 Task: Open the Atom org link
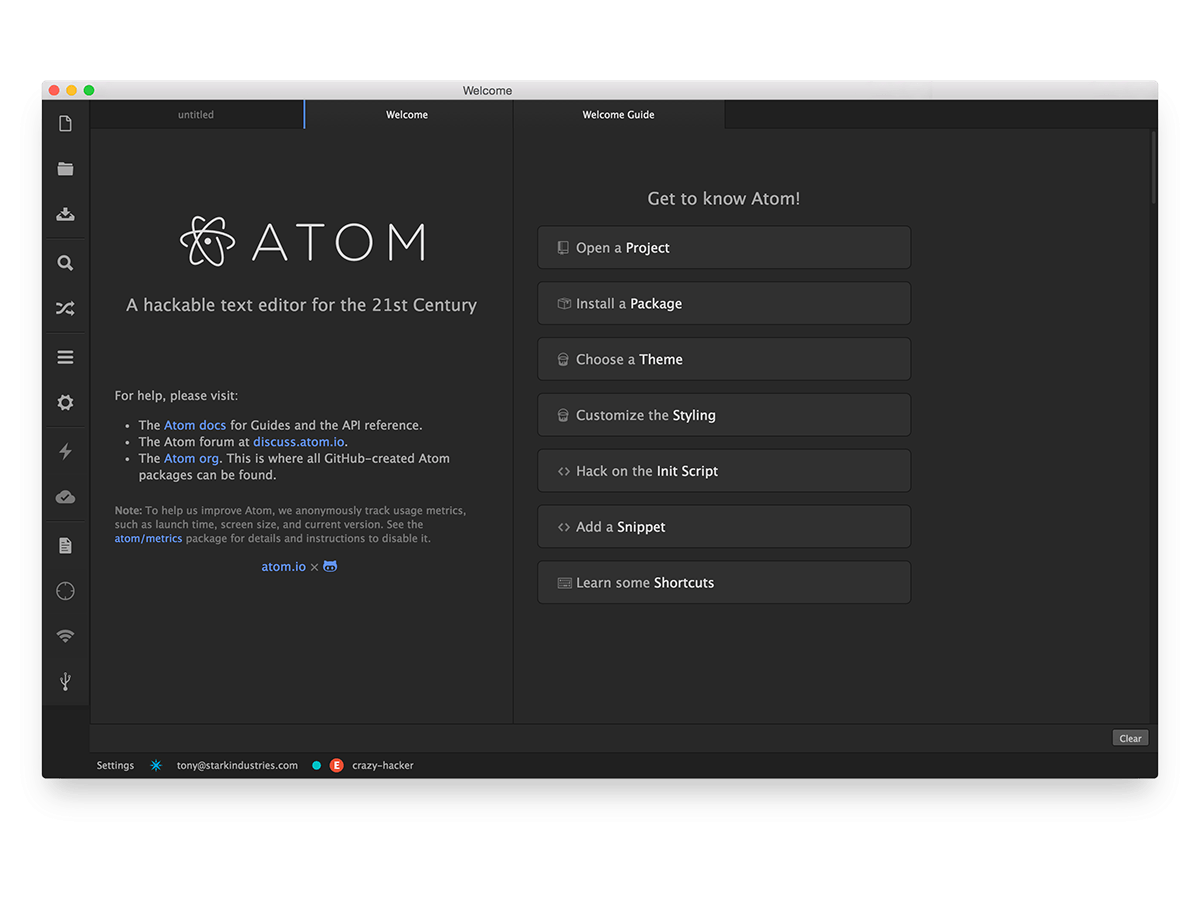(x=191, y=458)
